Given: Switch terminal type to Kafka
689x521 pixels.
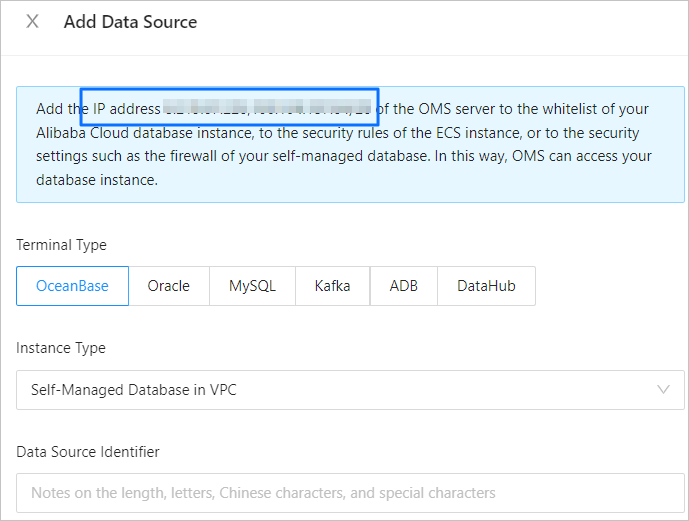Looking at the screenshot, I should (x=332, y=286).
